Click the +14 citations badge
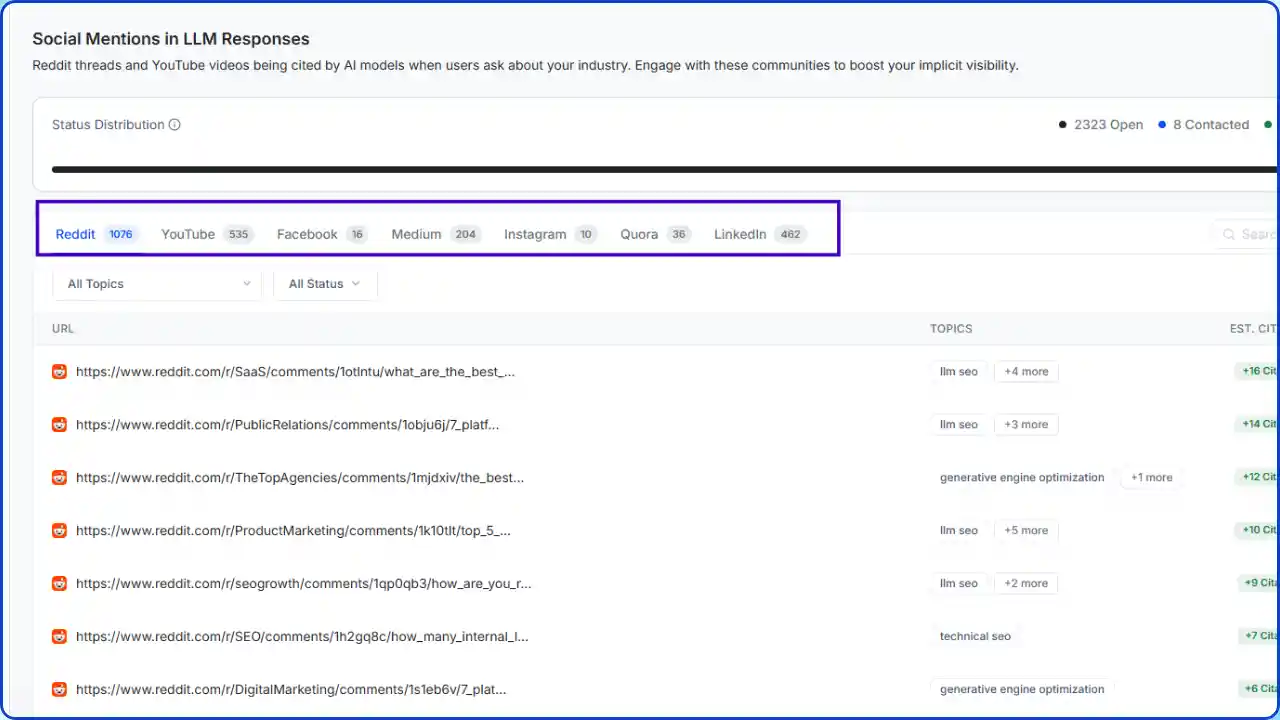The height and width of the screenshot is (720, 1280). point(1258,424)
